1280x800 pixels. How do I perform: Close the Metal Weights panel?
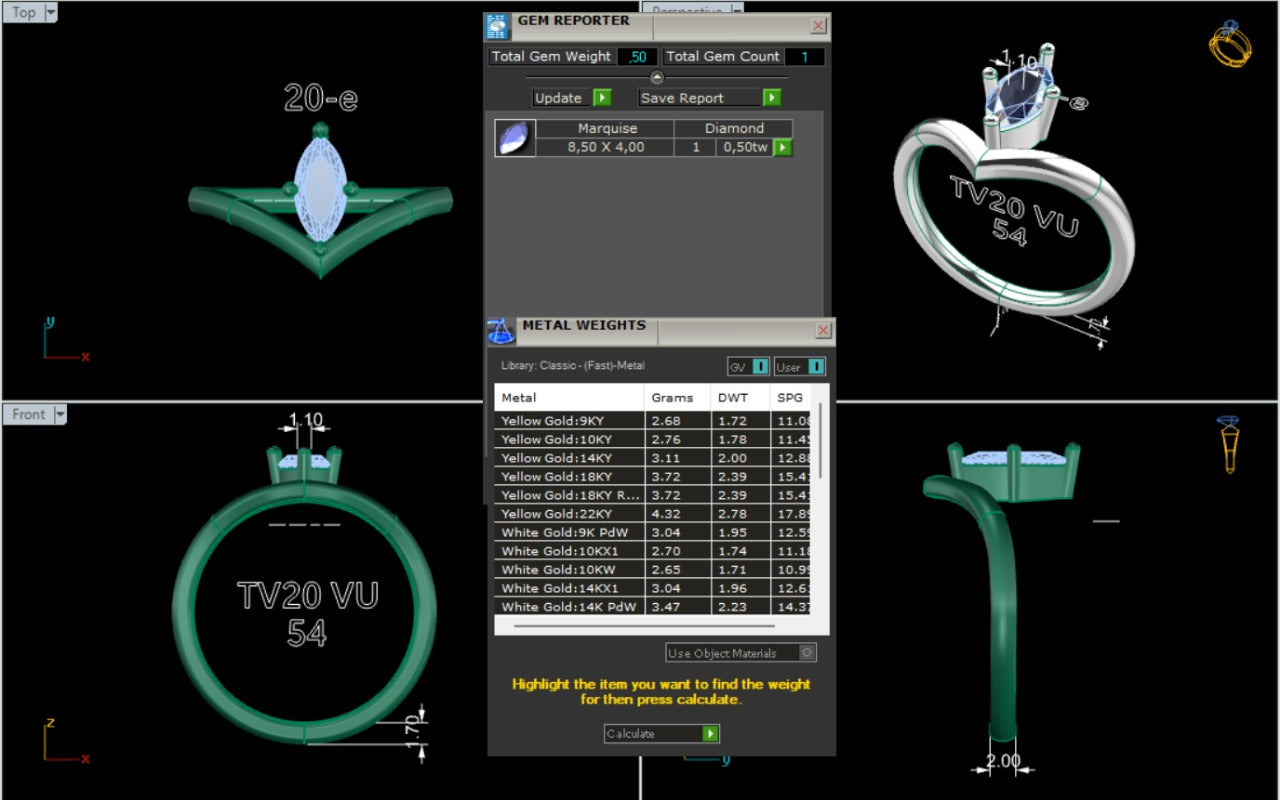click(x=823, y=330)
